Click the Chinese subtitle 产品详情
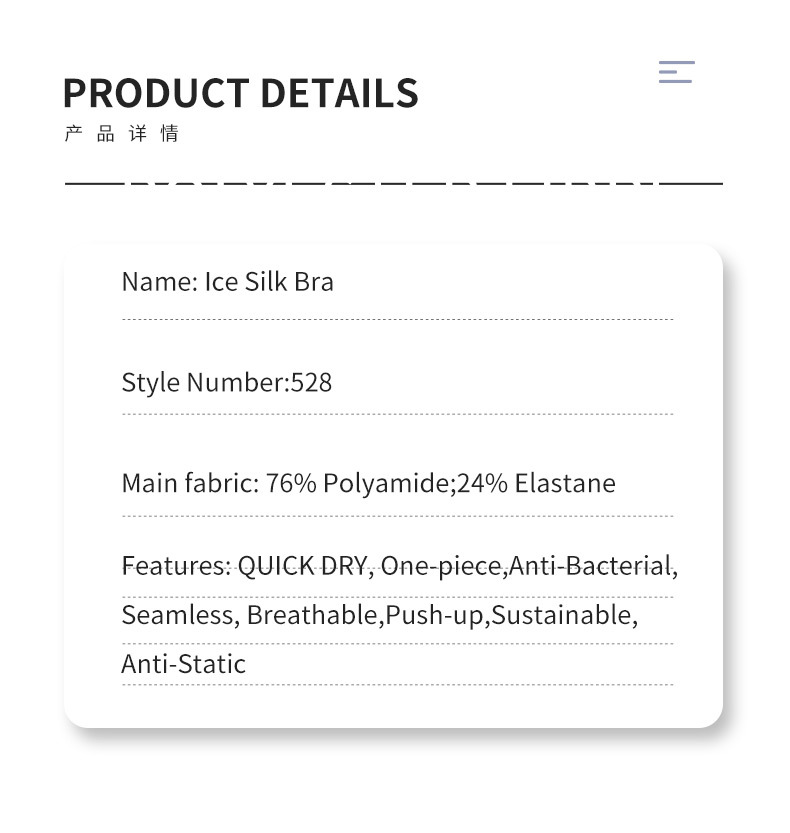 (121, 133)
